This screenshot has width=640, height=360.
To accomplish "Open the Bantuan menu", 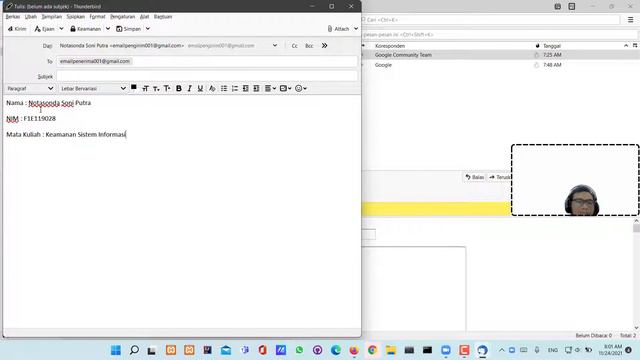I will [x=163, y=17].
